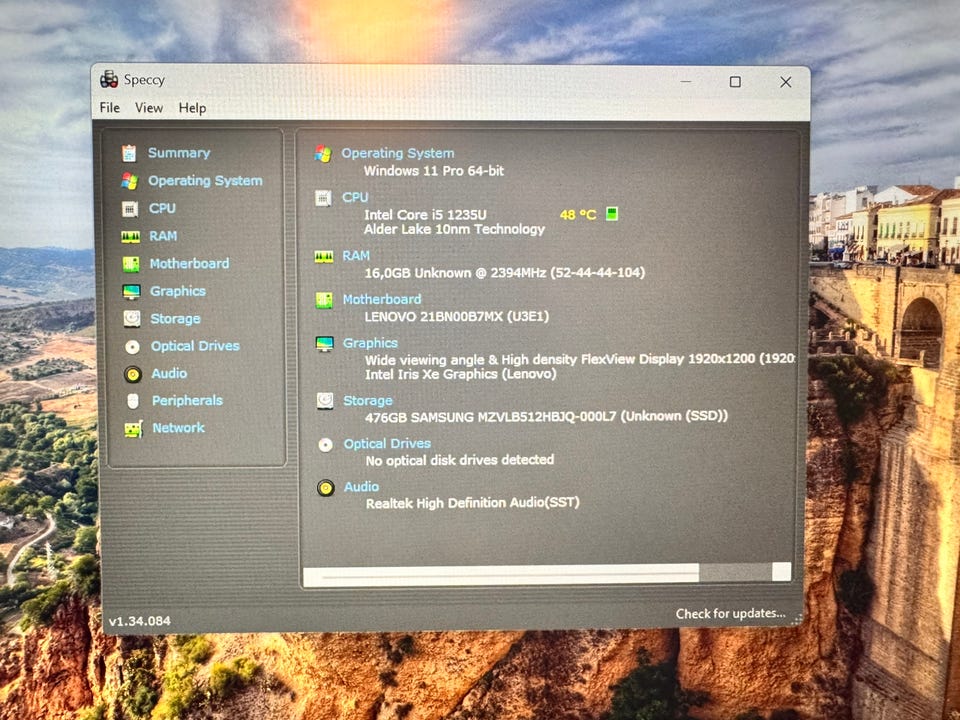Click No optical disk drives detected text
Screen dimensions: 960x720
(x=460, y=460)
